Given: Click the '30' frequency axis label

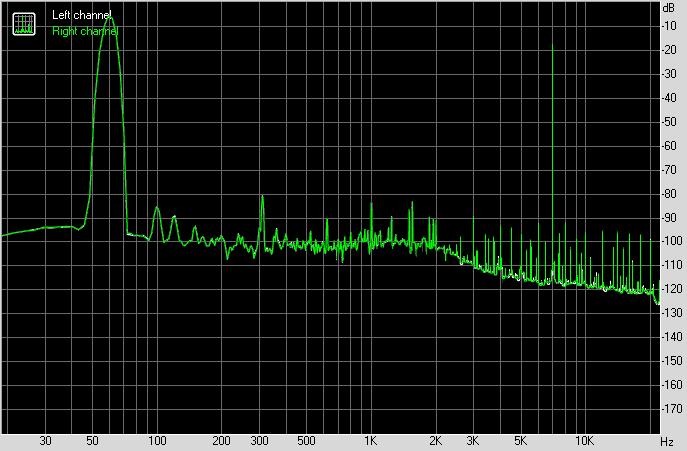Looking at the screenshot, I should tap(45, 440).
